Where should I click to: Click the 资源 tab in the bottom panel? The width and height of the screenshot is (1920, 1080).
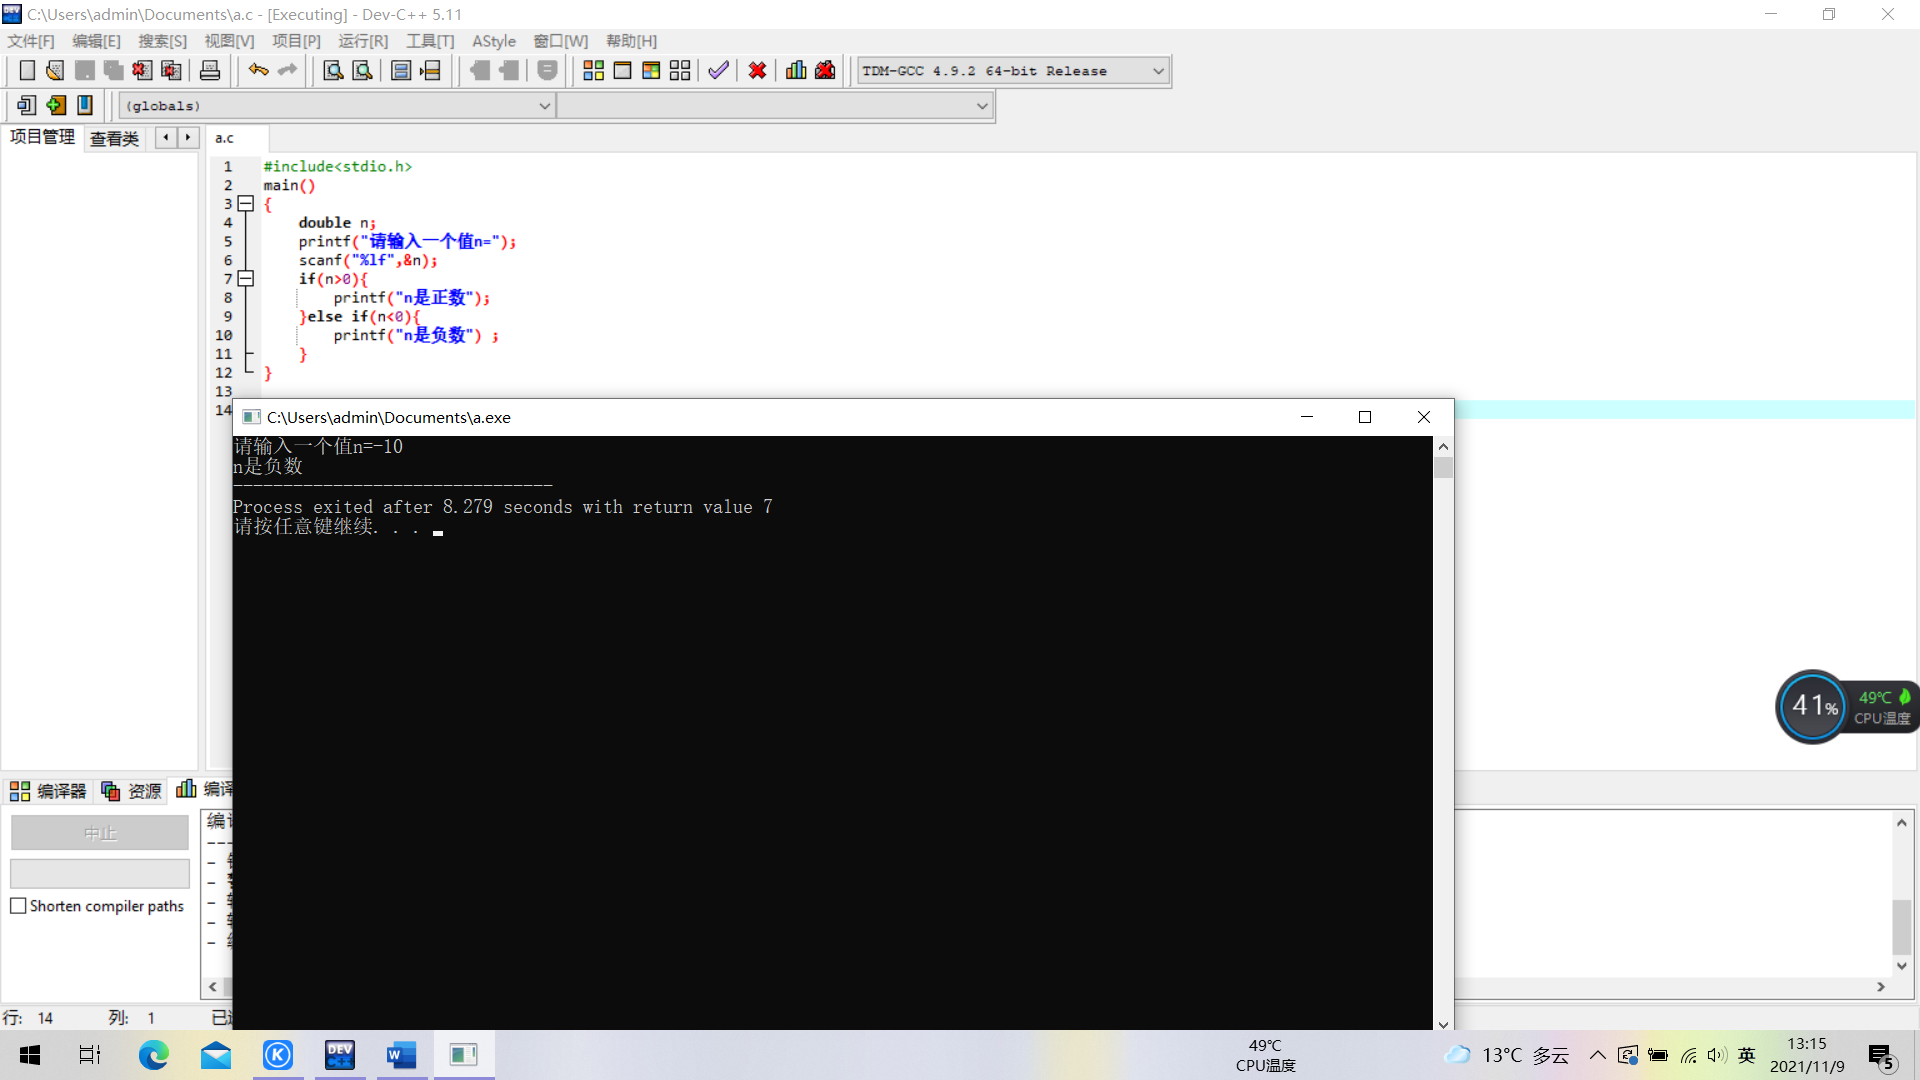point(132,791)
